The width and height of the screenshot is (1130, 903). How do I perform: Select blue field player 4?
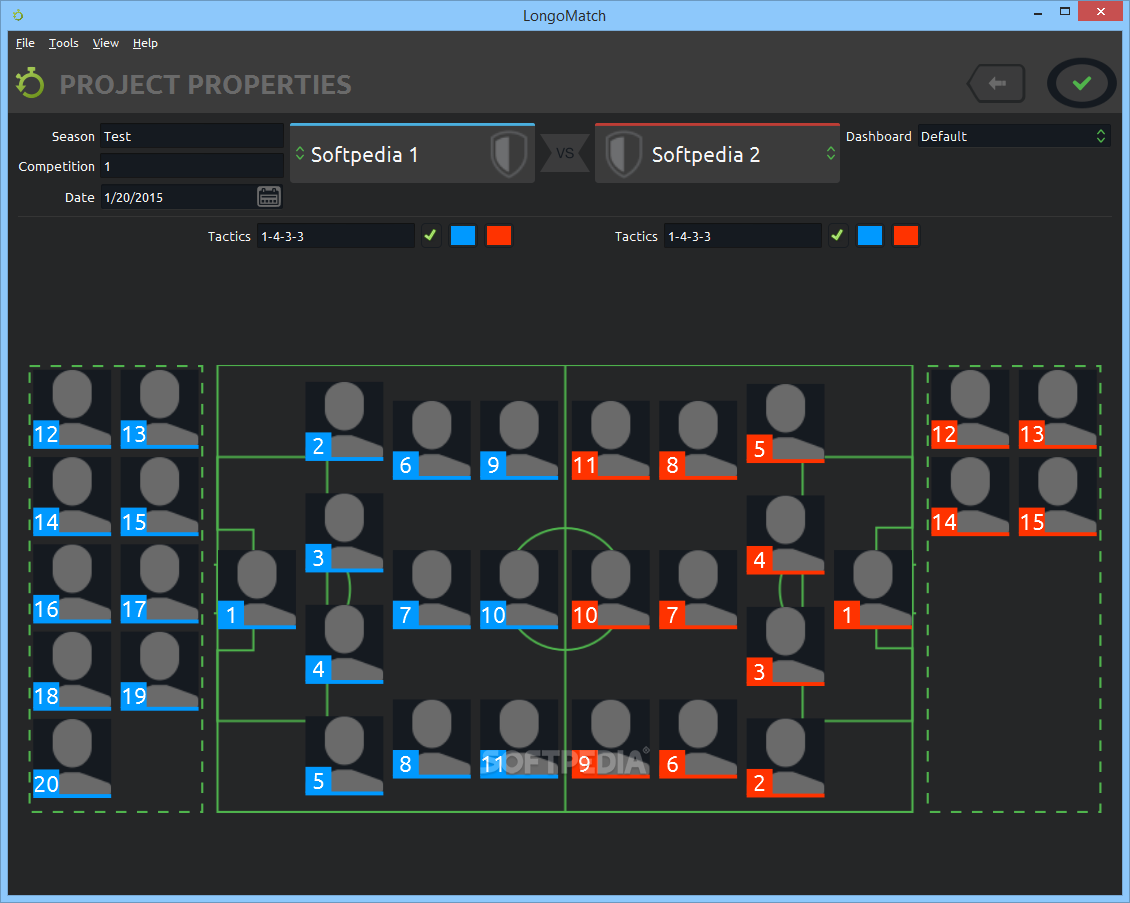pyautogui.click(x=344, y=644)
